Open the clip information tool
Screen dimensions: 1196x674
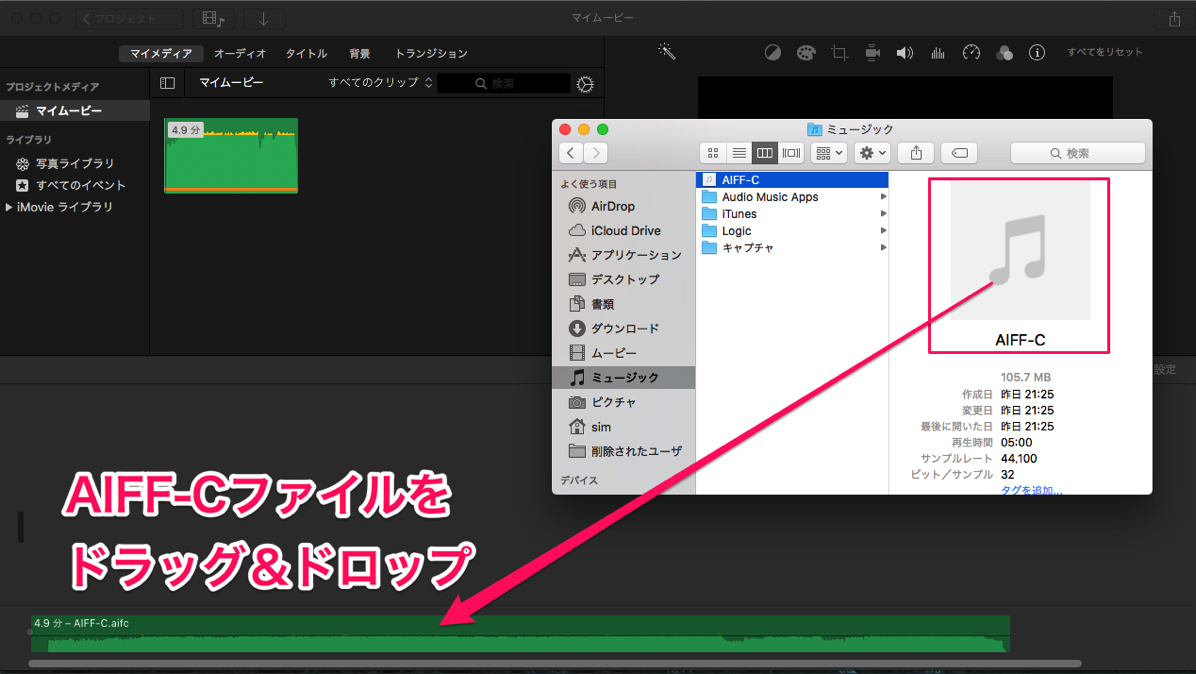1037,53
